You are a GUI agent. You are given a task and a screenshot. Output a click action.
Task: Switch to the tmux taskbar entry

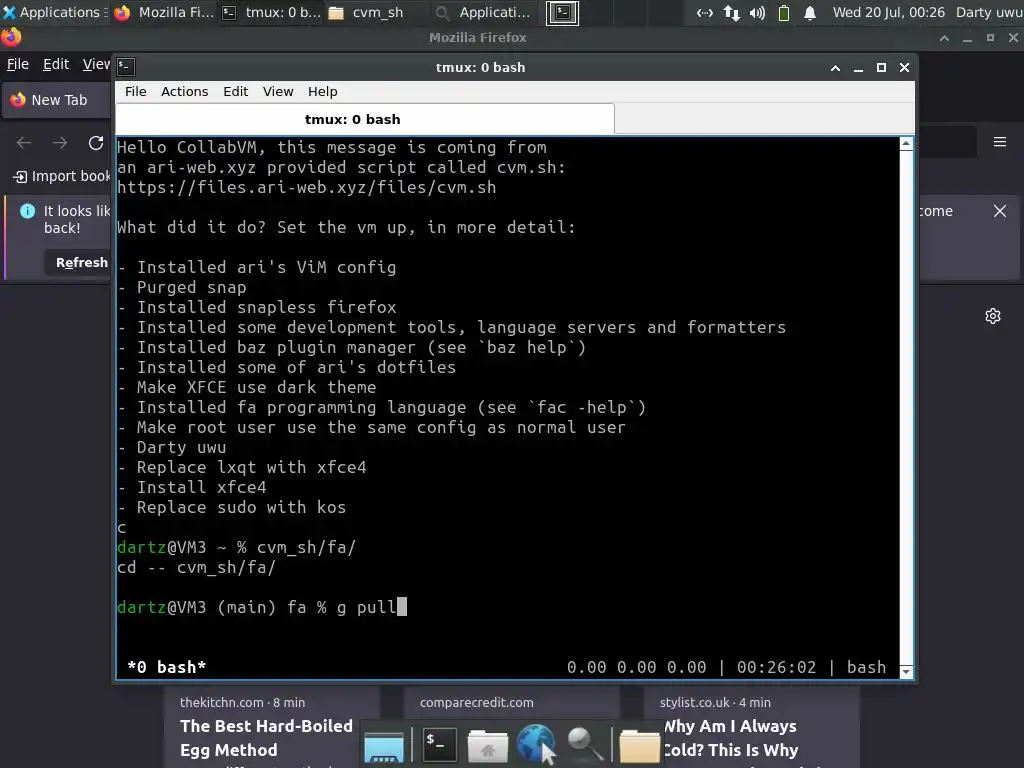[271, 12]
